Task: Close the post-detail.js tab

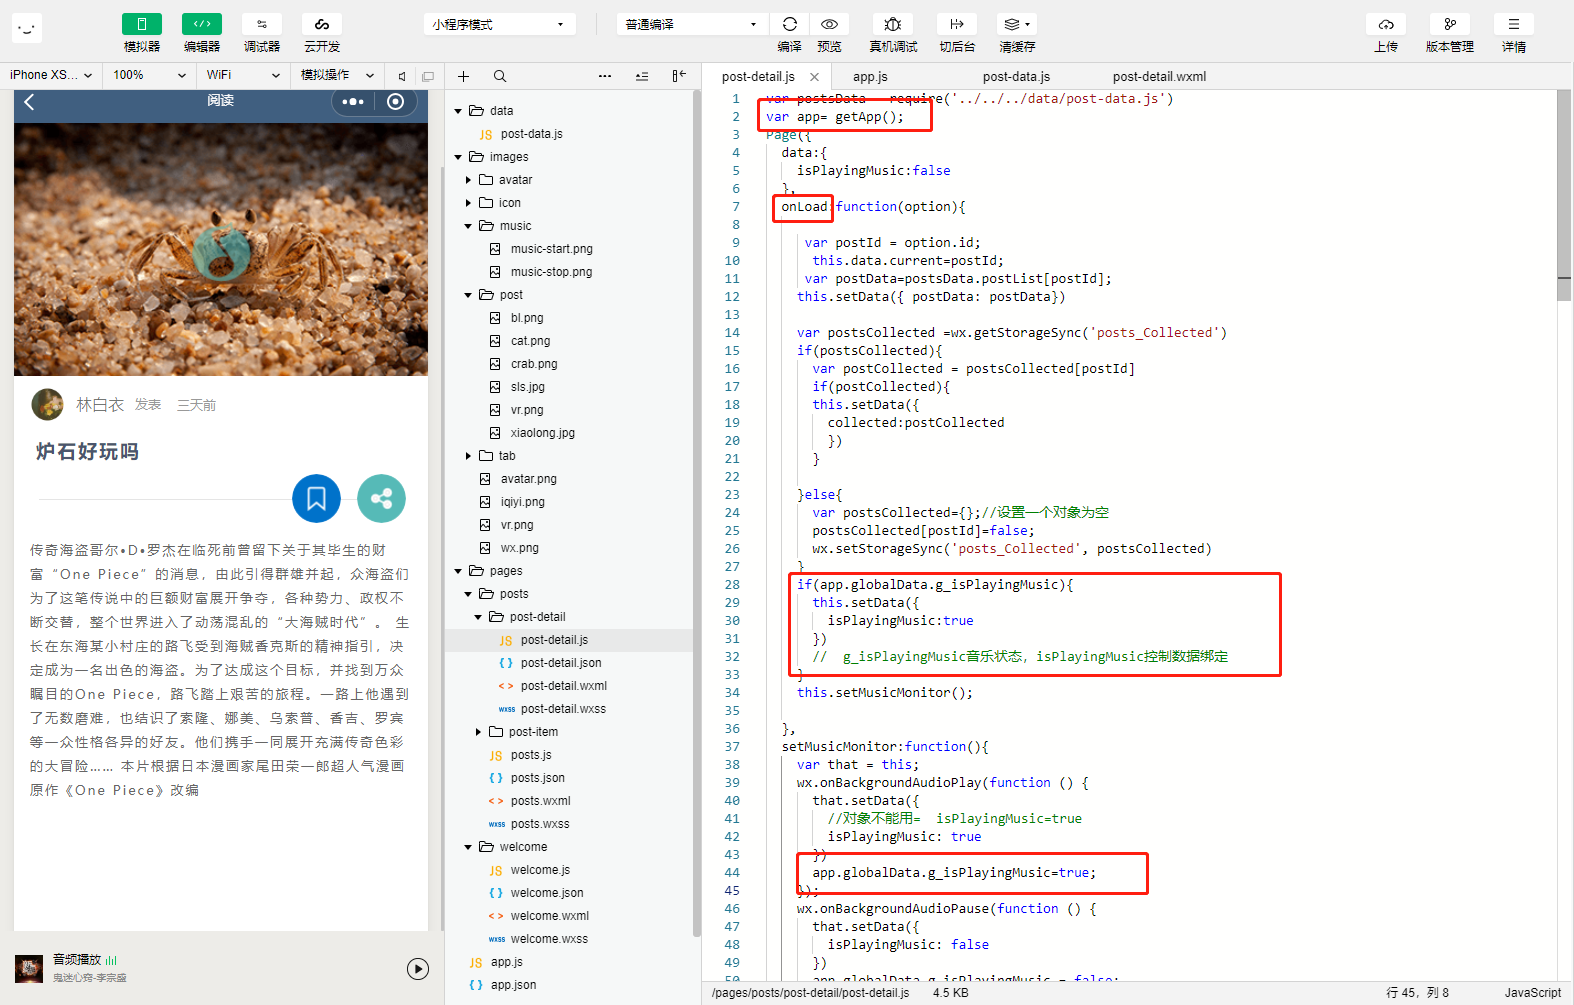Action: coord(814,77)
